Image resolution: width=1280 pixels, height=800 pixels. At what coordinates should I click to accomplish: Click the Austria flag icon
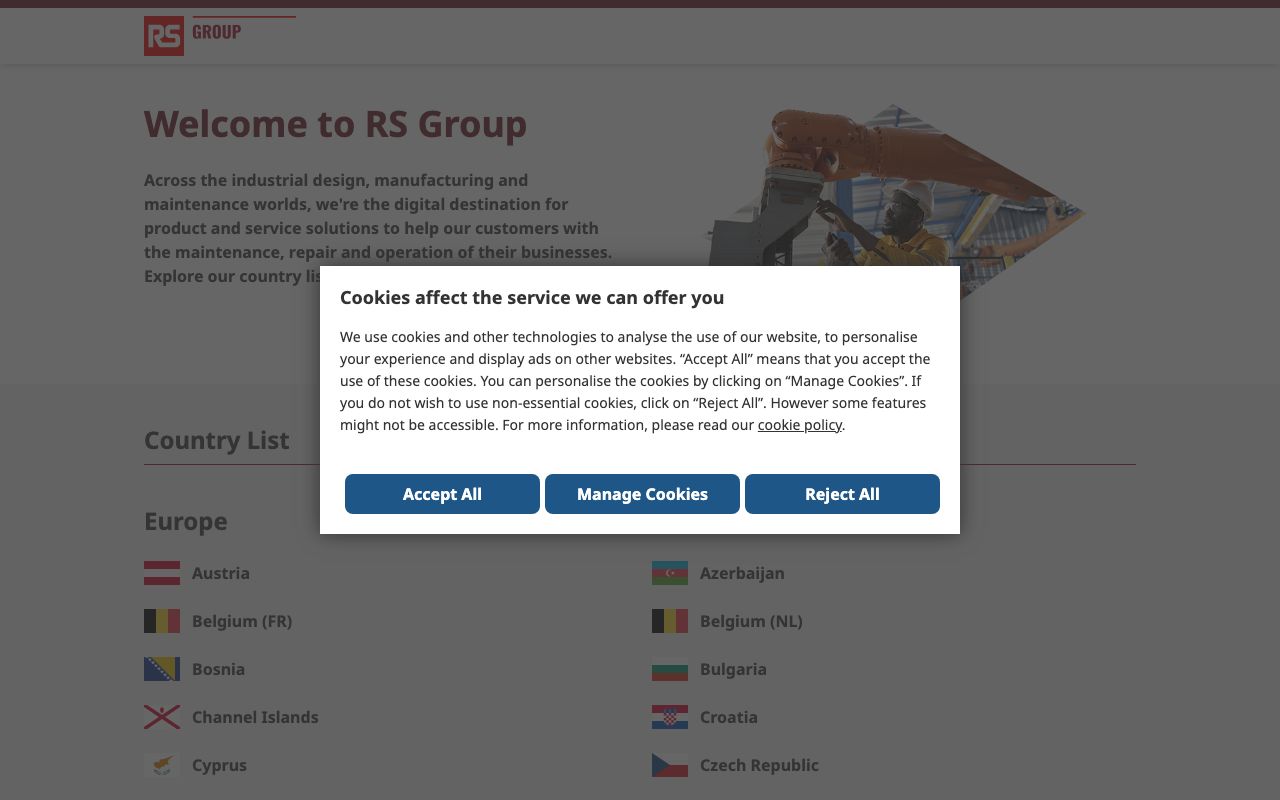click(162, 573)
